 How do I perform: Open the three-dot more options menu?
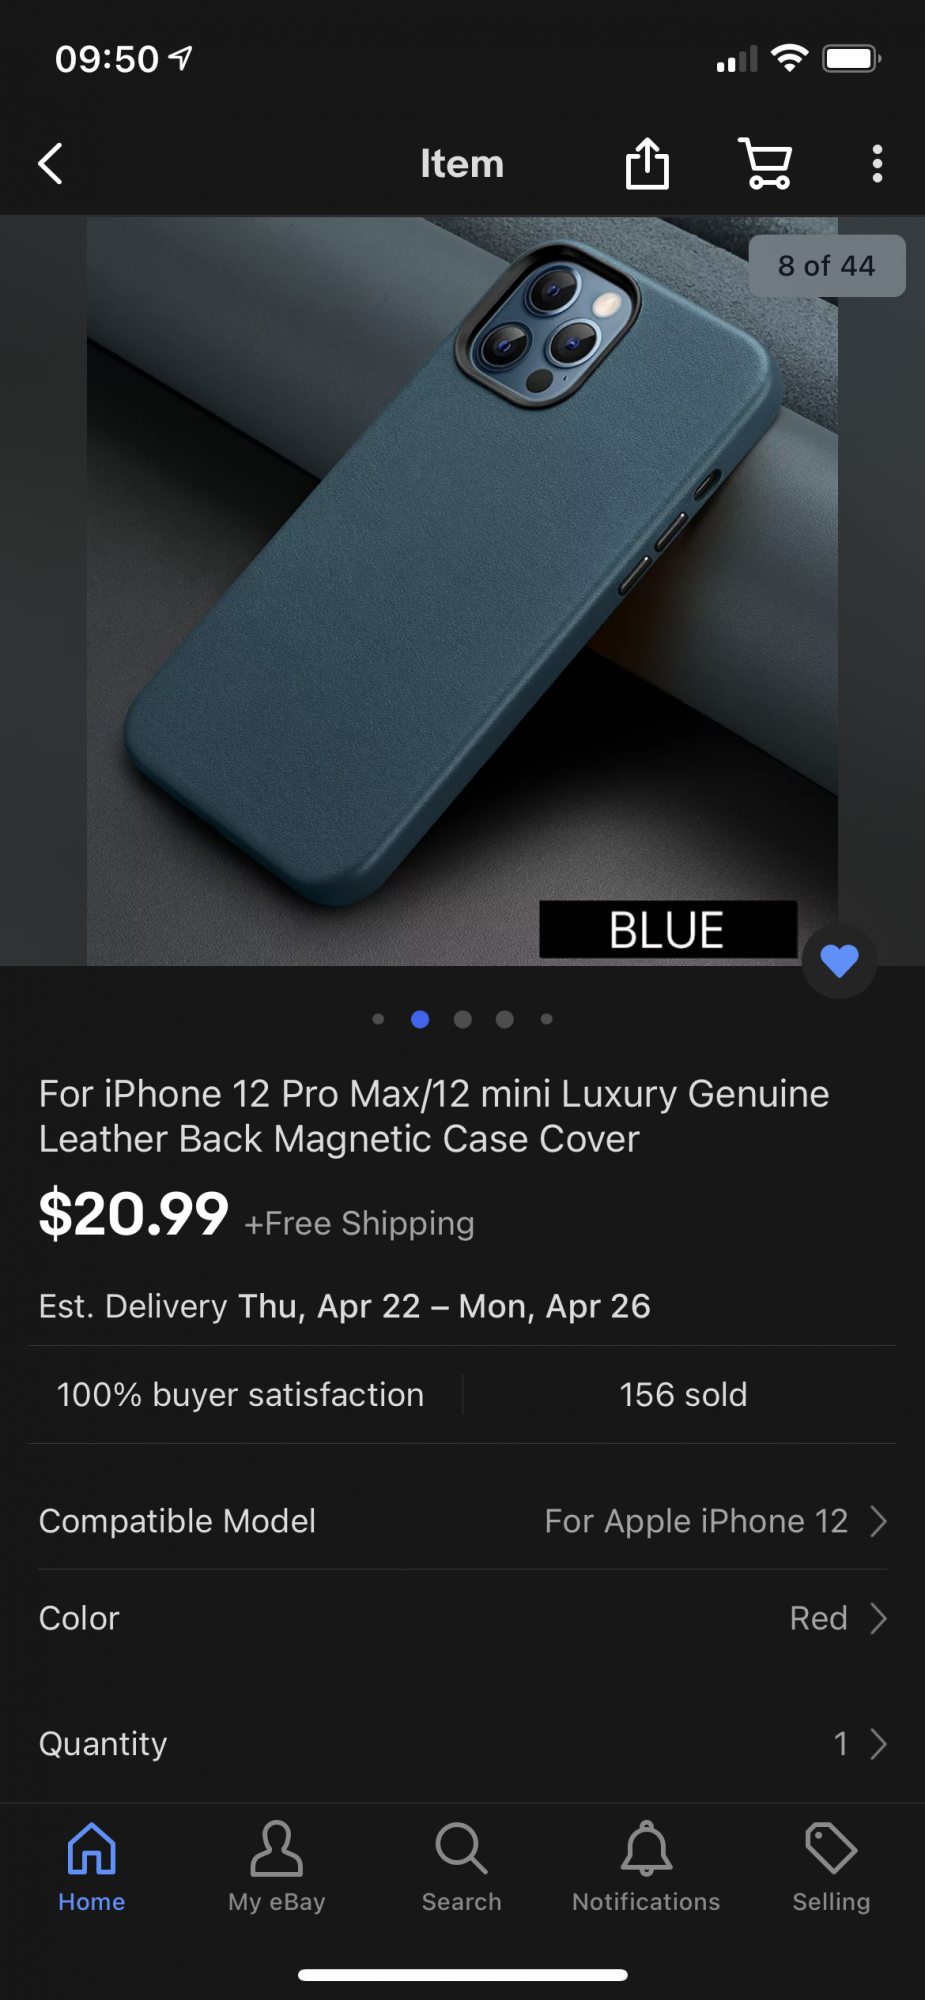pyautogui.click(x=877, y=164)
